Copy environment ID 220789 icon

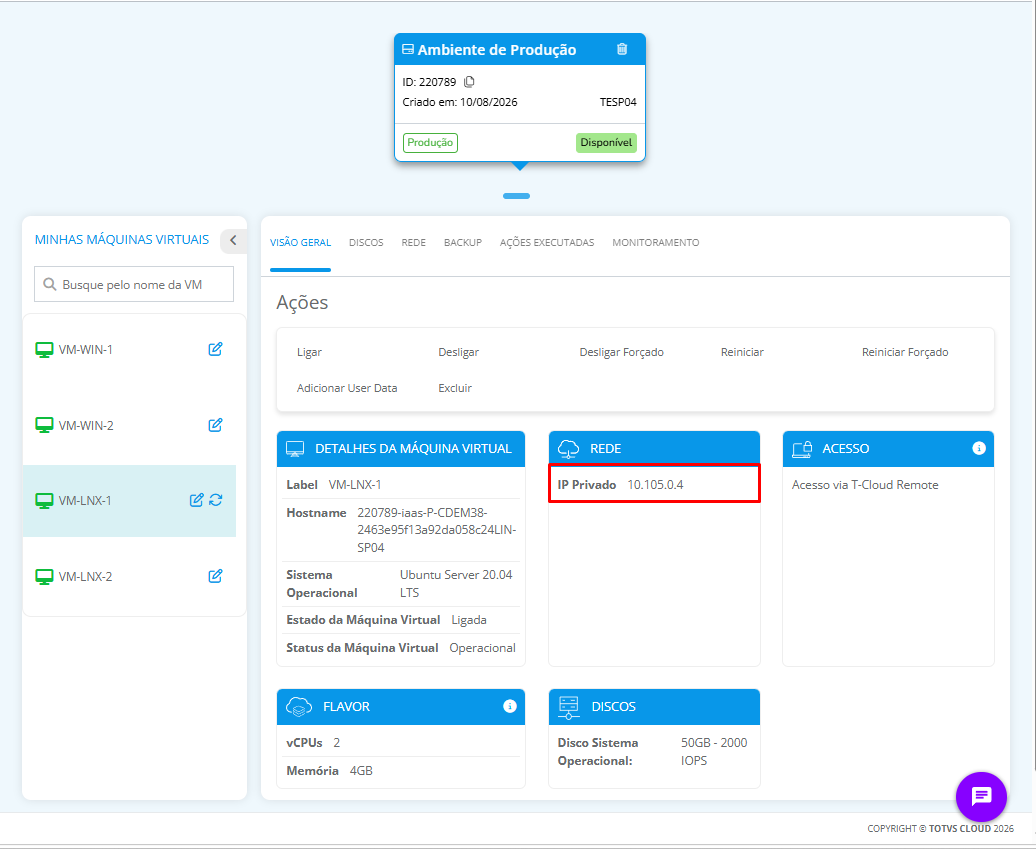click(x=469, y=82)
